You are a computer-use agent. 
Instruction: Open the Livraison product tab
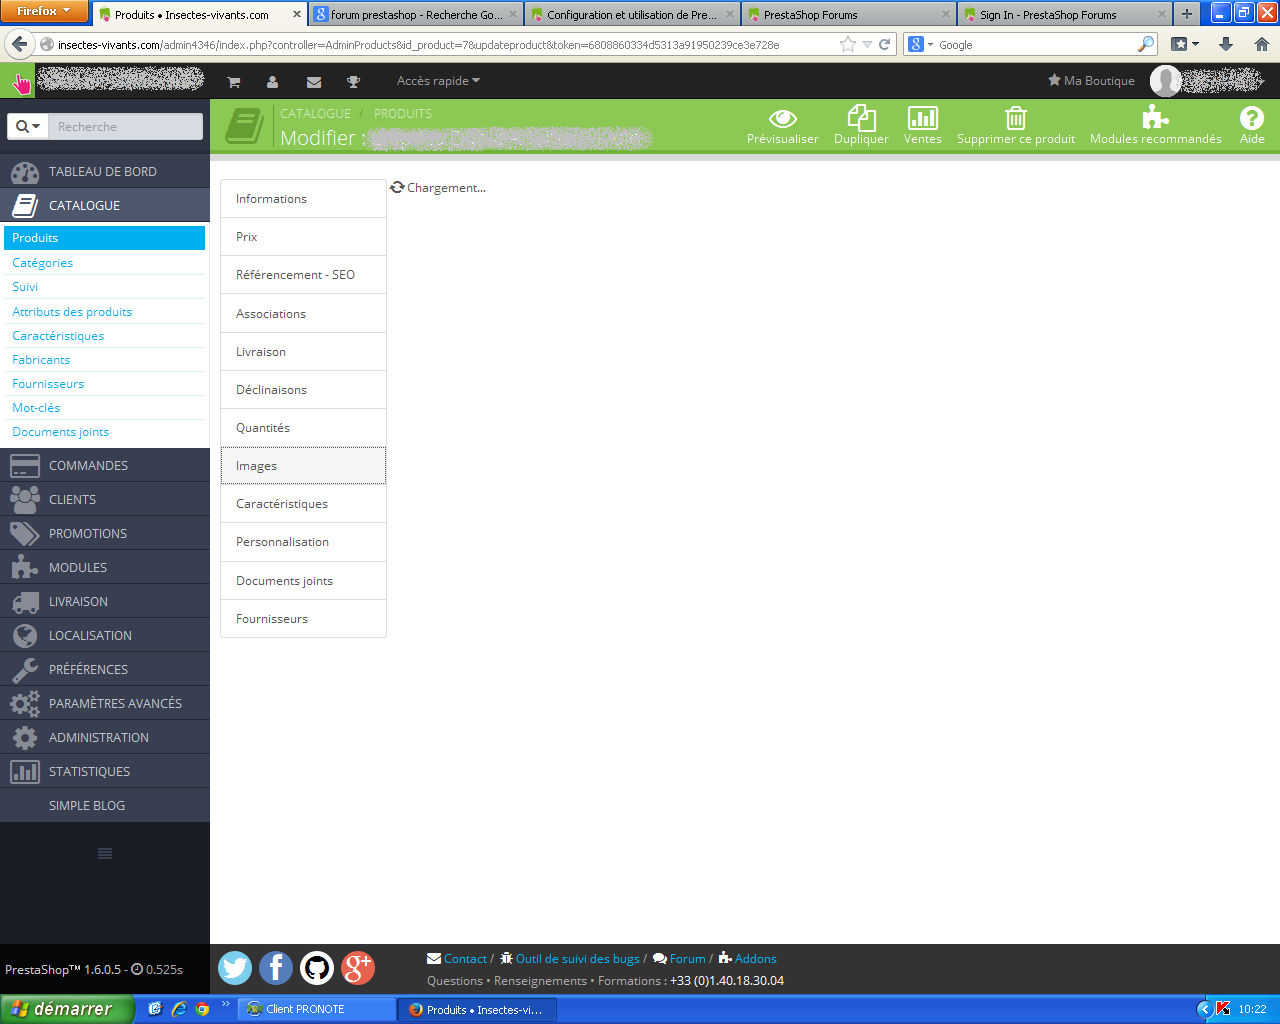point(303,352)
